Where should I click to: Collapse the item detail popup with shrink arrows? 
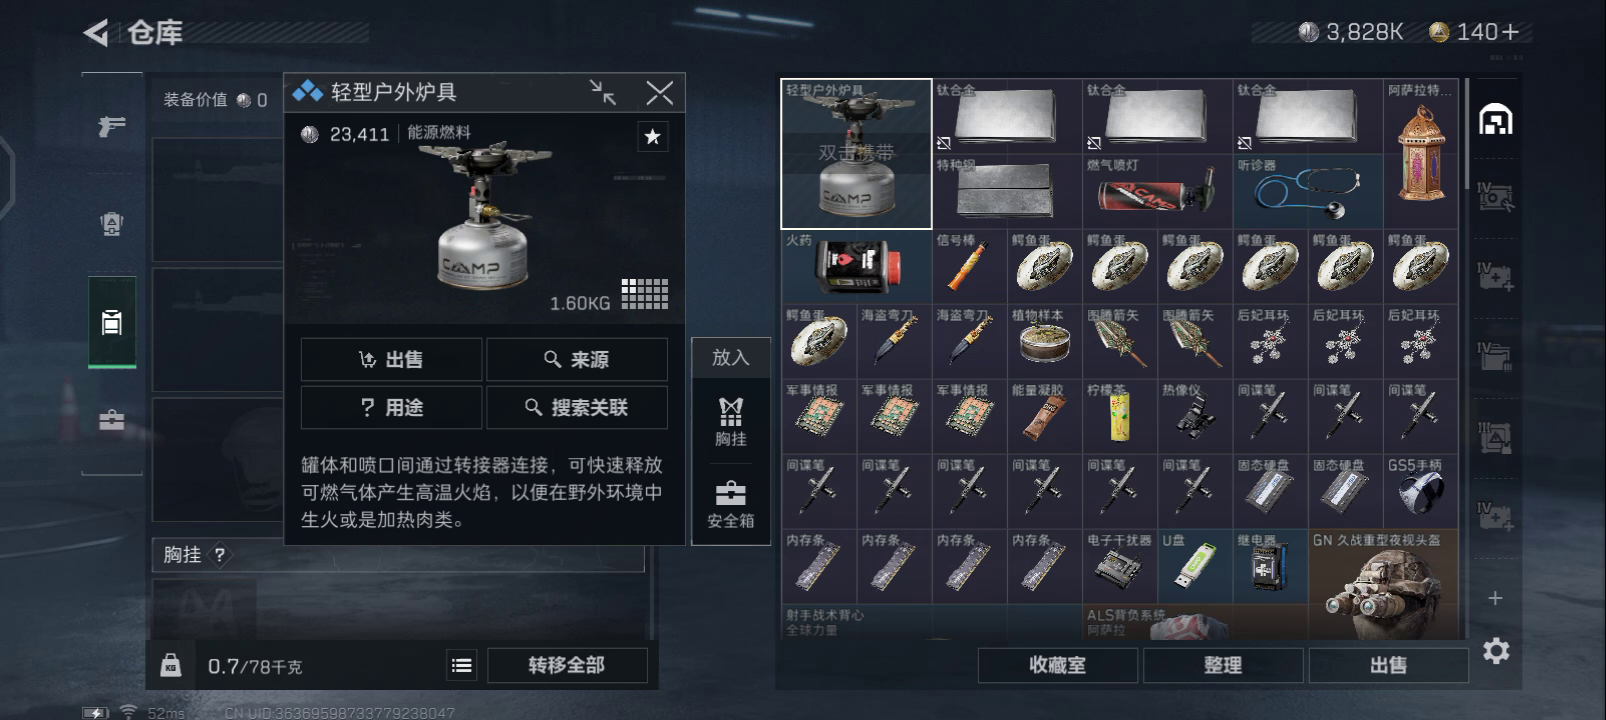click(x=602, y=93)
